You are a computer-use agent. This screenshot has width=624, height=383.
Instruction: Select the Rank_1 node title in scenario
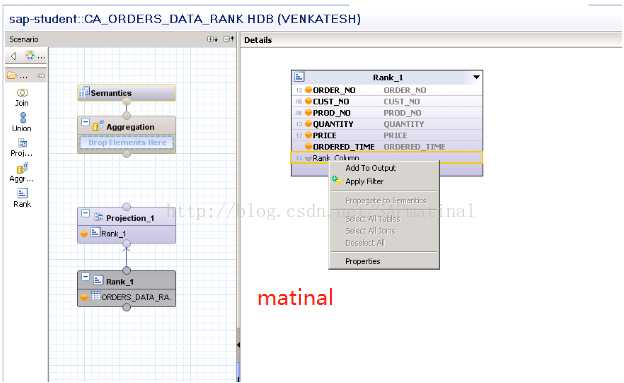point(120,281)
